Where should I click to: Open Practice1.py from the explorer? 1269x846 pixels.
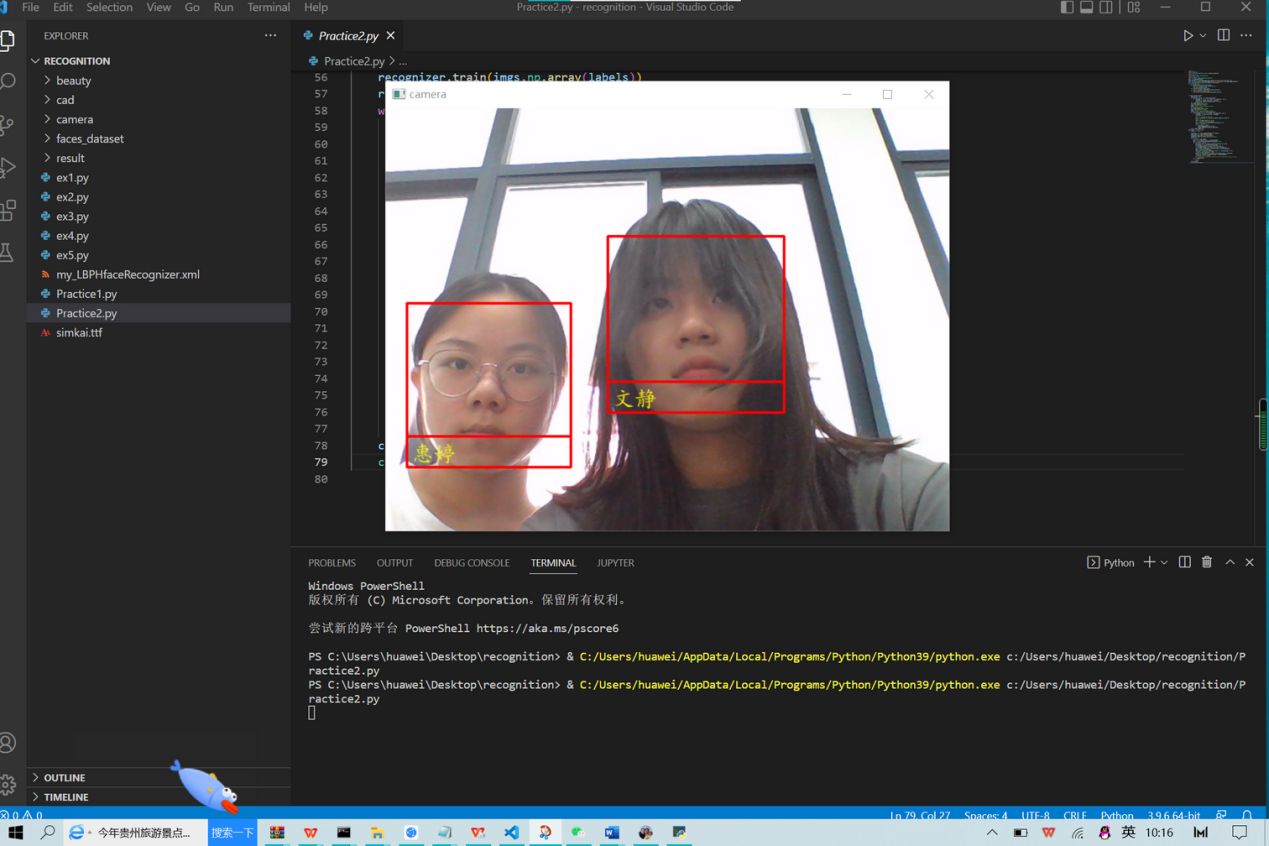coord(86,294)
